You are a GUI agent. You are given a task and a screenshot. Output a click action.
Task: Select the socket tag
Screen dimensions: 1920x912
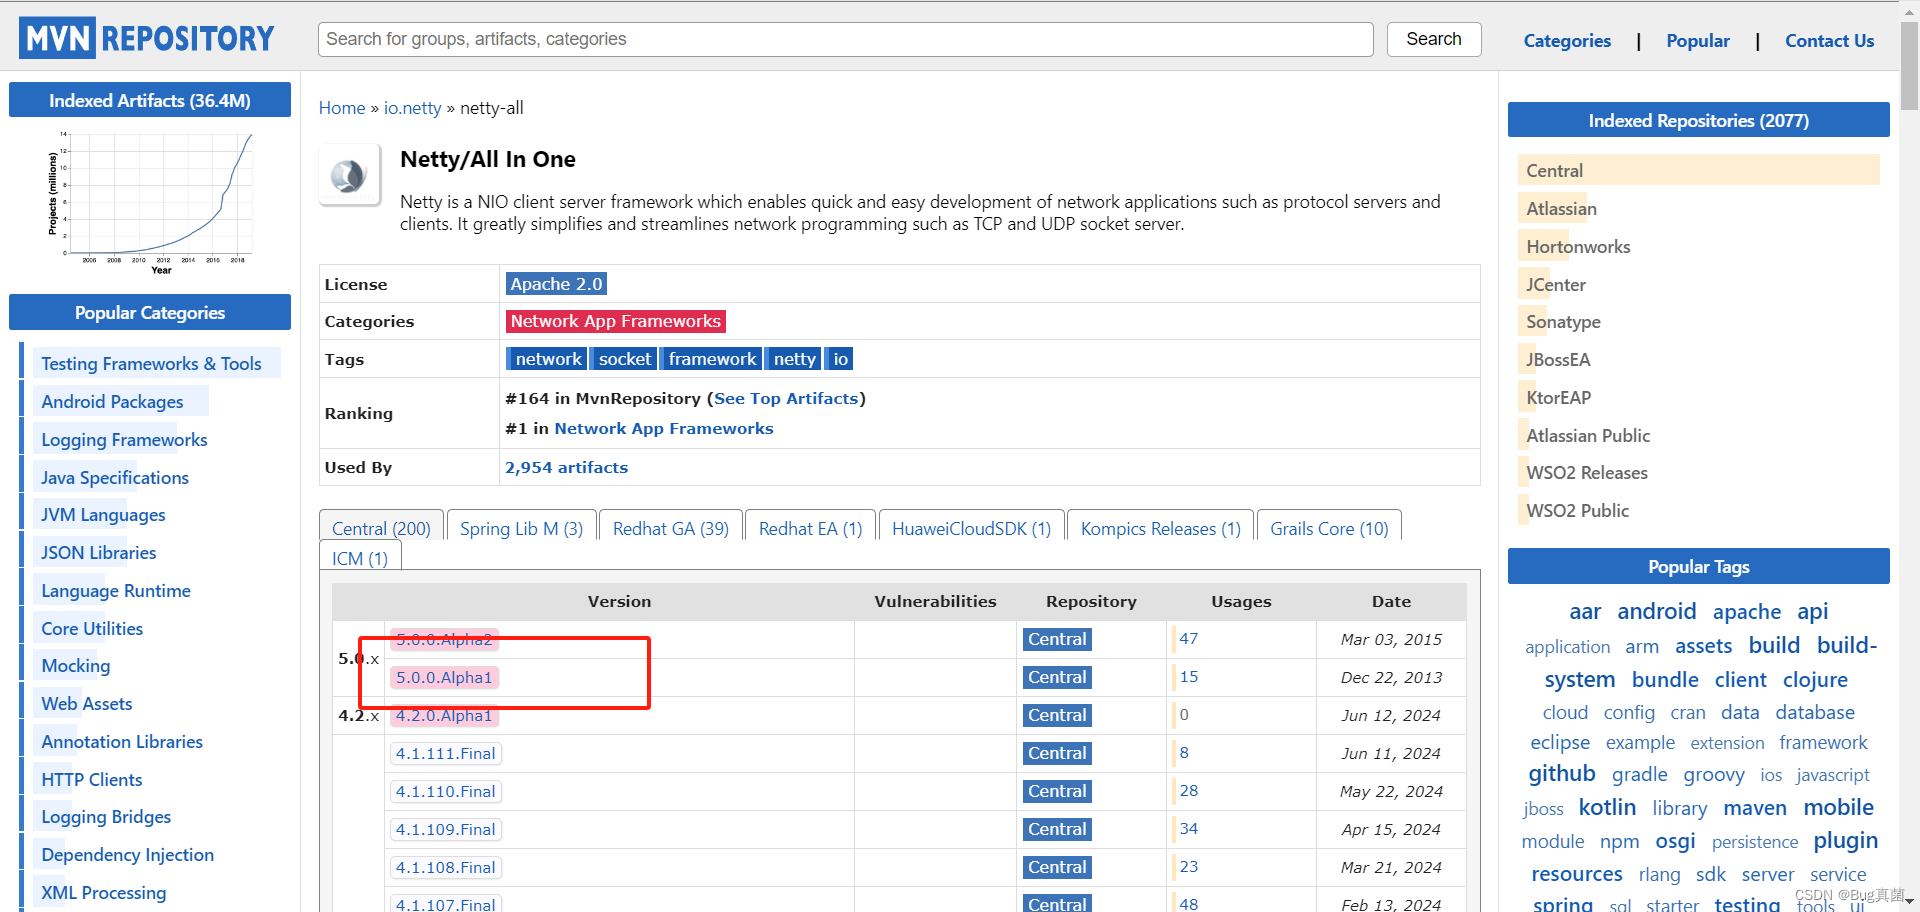point(625,359)
